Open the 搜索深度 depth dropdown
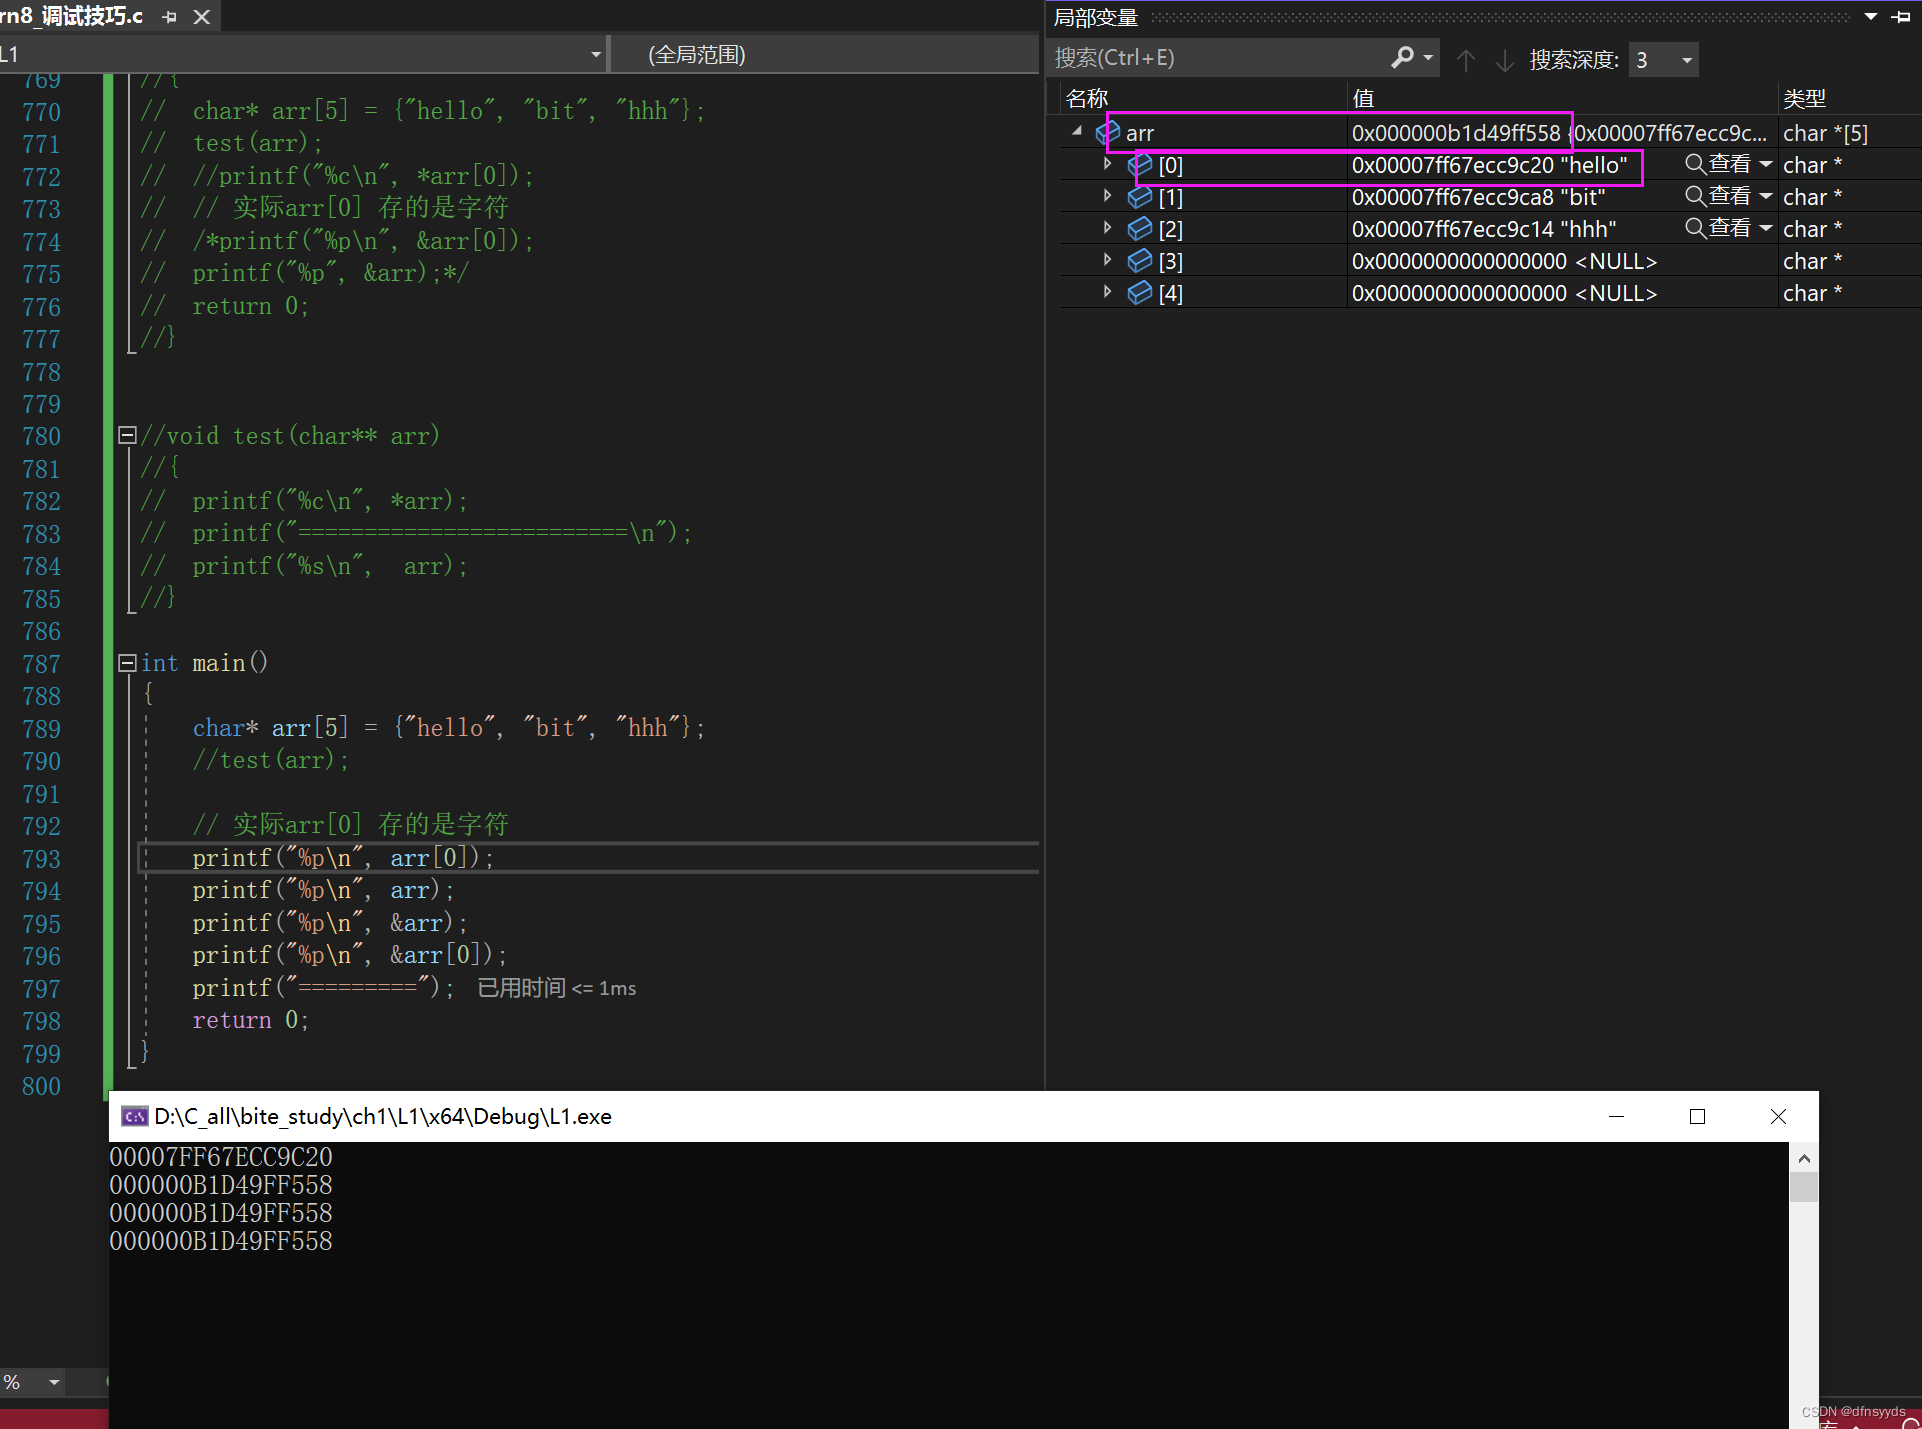 point(1686,60)
